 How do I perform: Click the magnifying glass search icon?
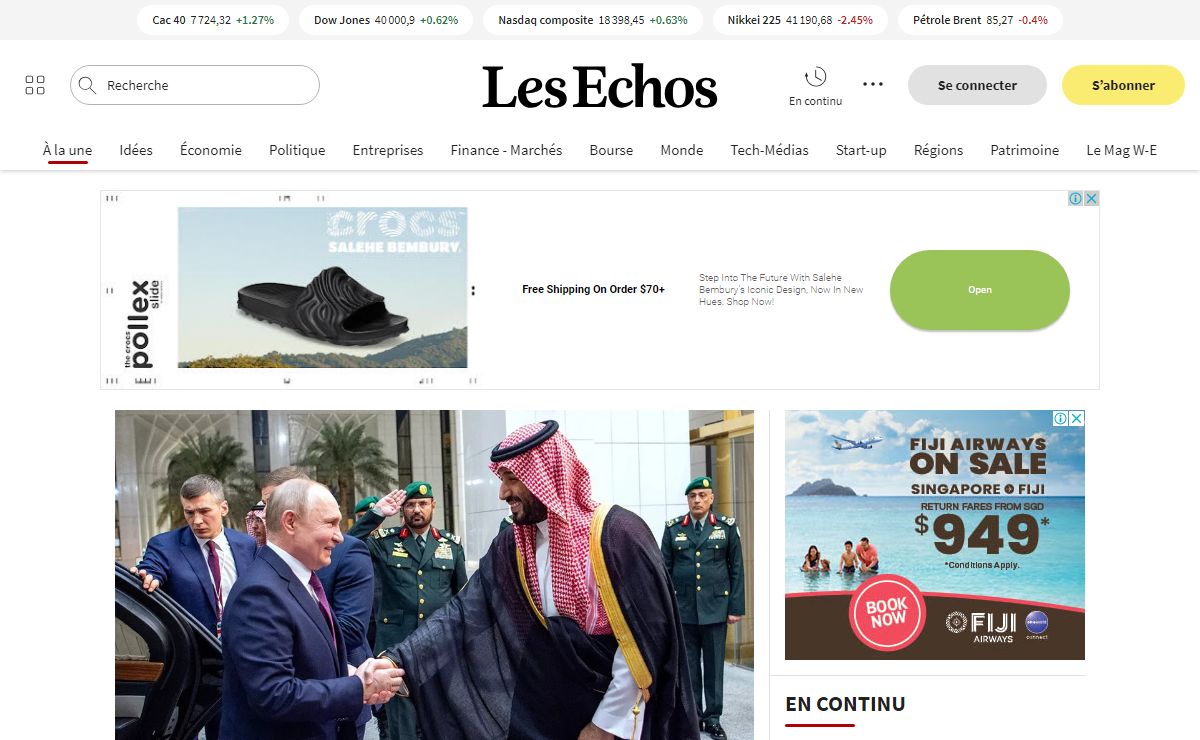87,85
